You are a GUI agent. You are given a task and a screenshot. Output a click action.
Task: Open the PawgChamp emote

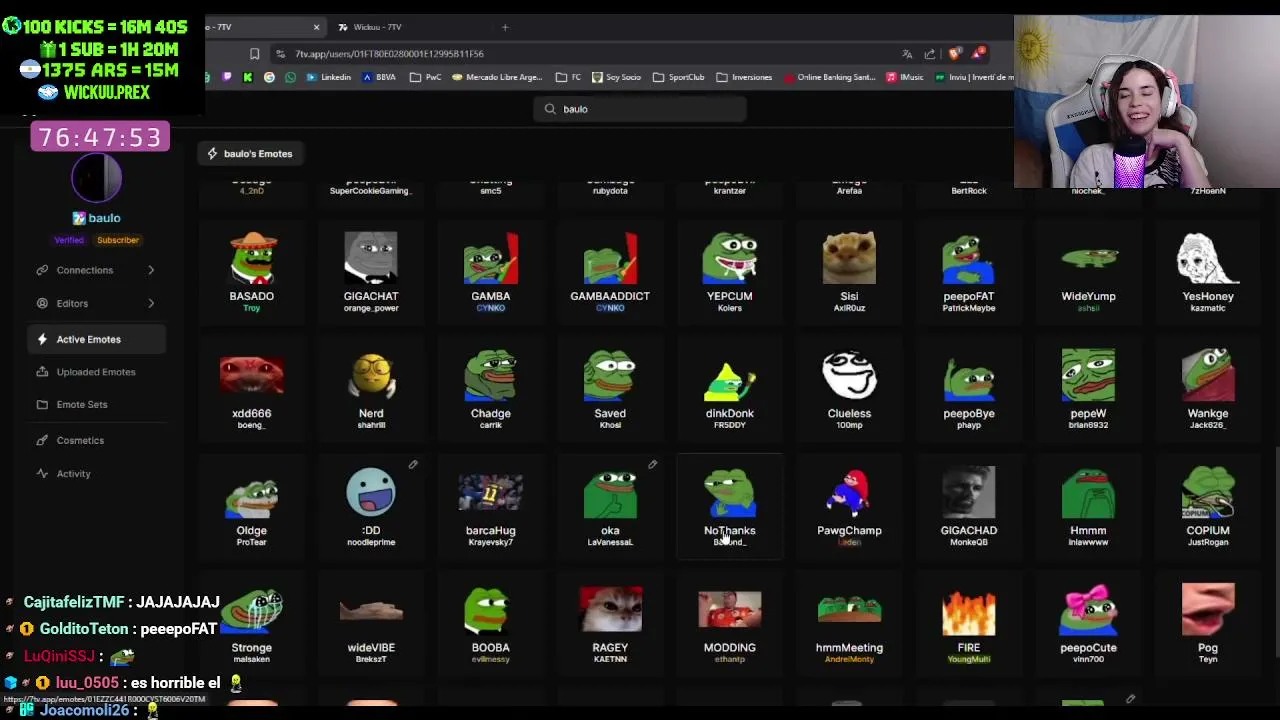849,506
